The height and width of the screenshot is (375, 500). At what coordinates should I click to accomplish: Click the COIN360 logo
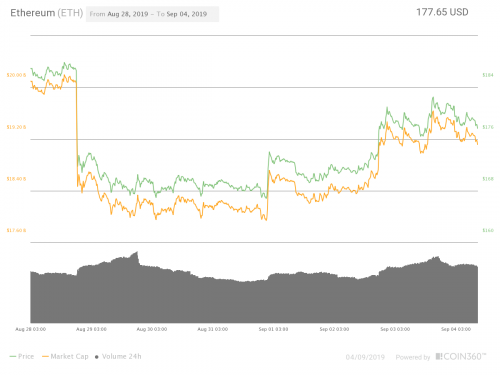(x=461, y=357)
